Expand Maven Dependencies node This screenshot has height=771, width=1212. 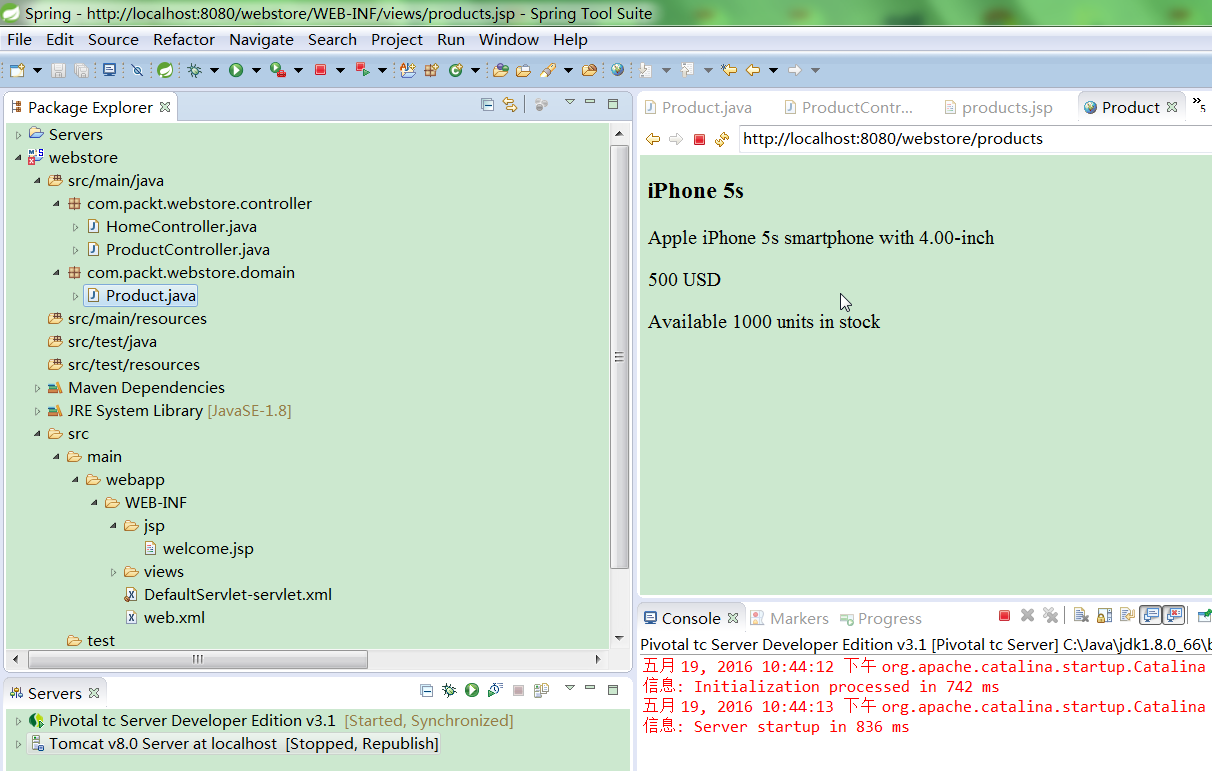37,388
